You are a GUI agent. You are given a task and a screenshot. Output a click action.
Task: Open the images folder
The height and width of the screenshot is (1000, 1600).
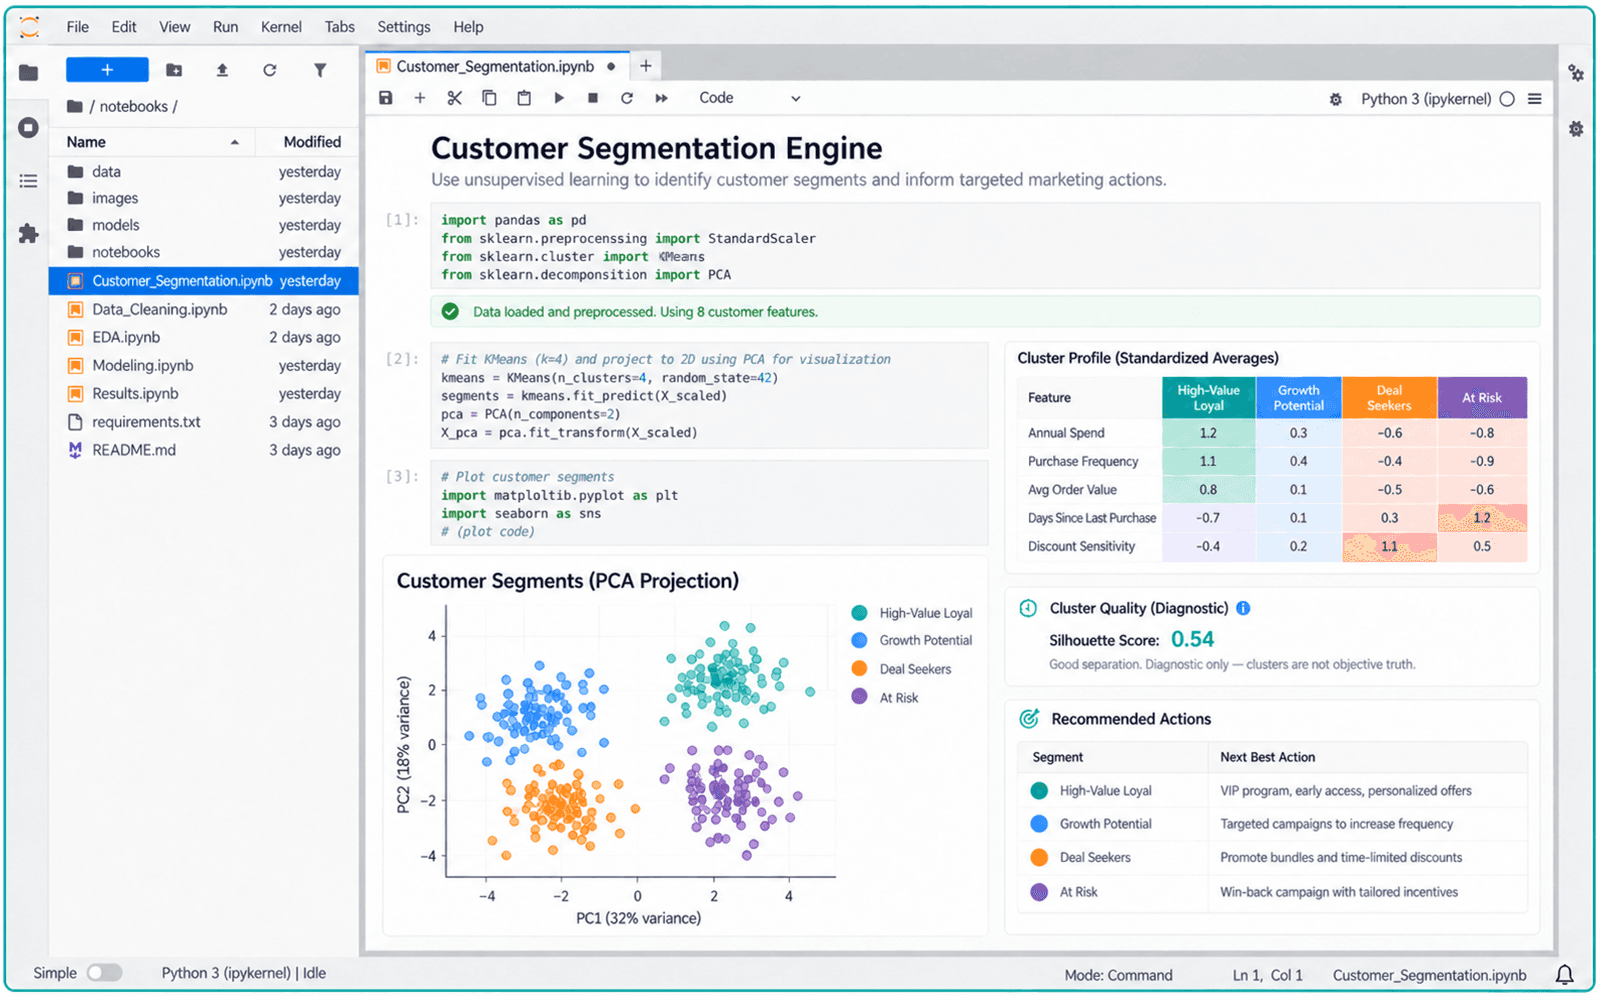(204, 198)
